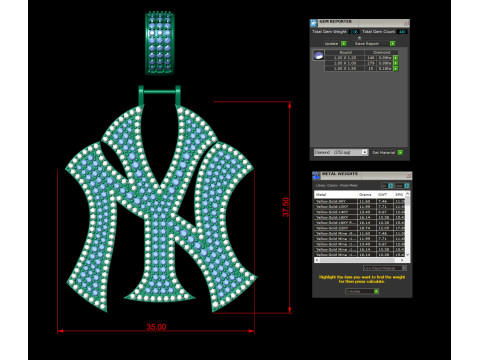Click the right arrow of horizontal scrollbar
The height and width of the screenshot is (360, 480).
(402, 260)
